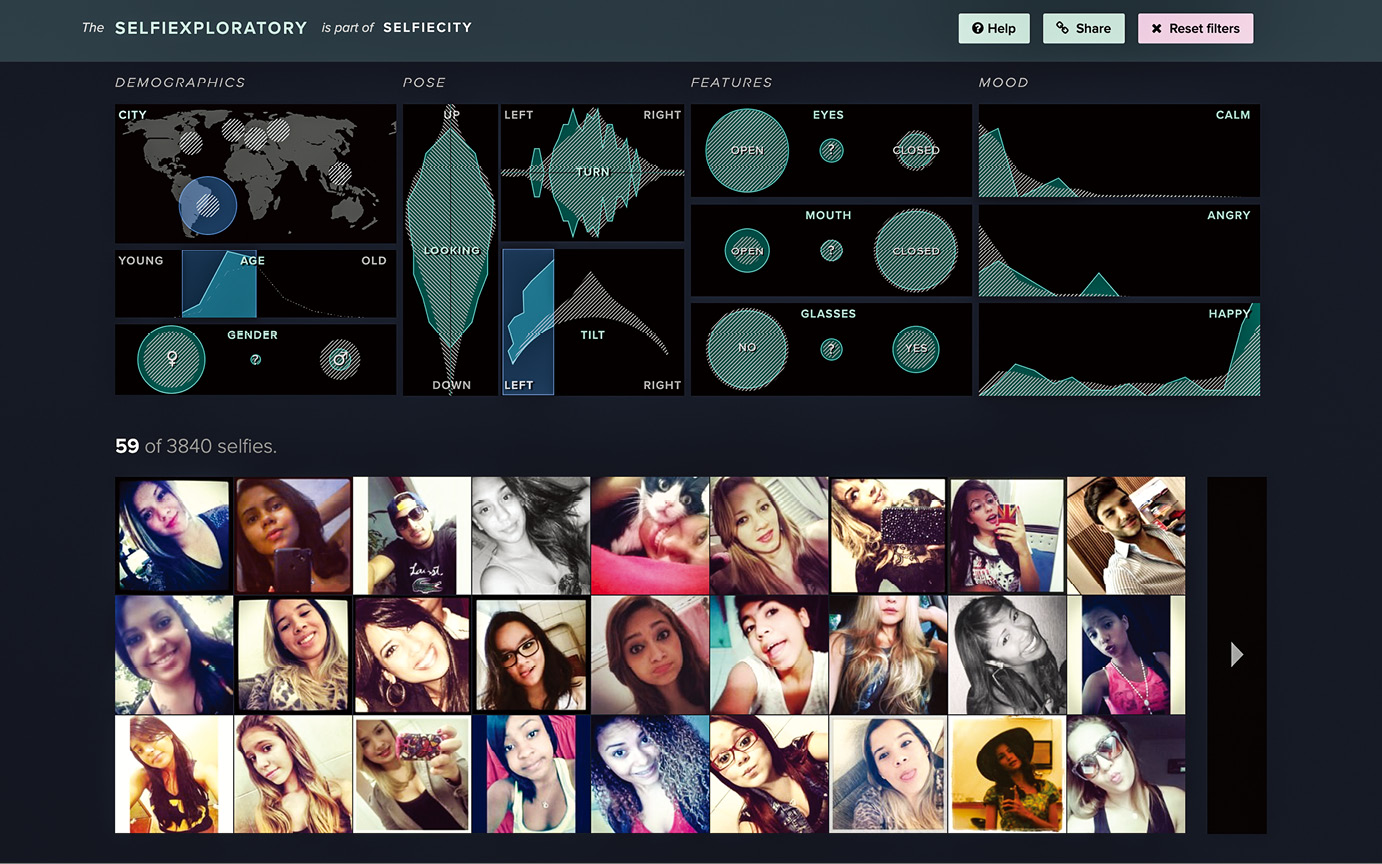
Task: Click the YOUNG age label
Action: 141,261
